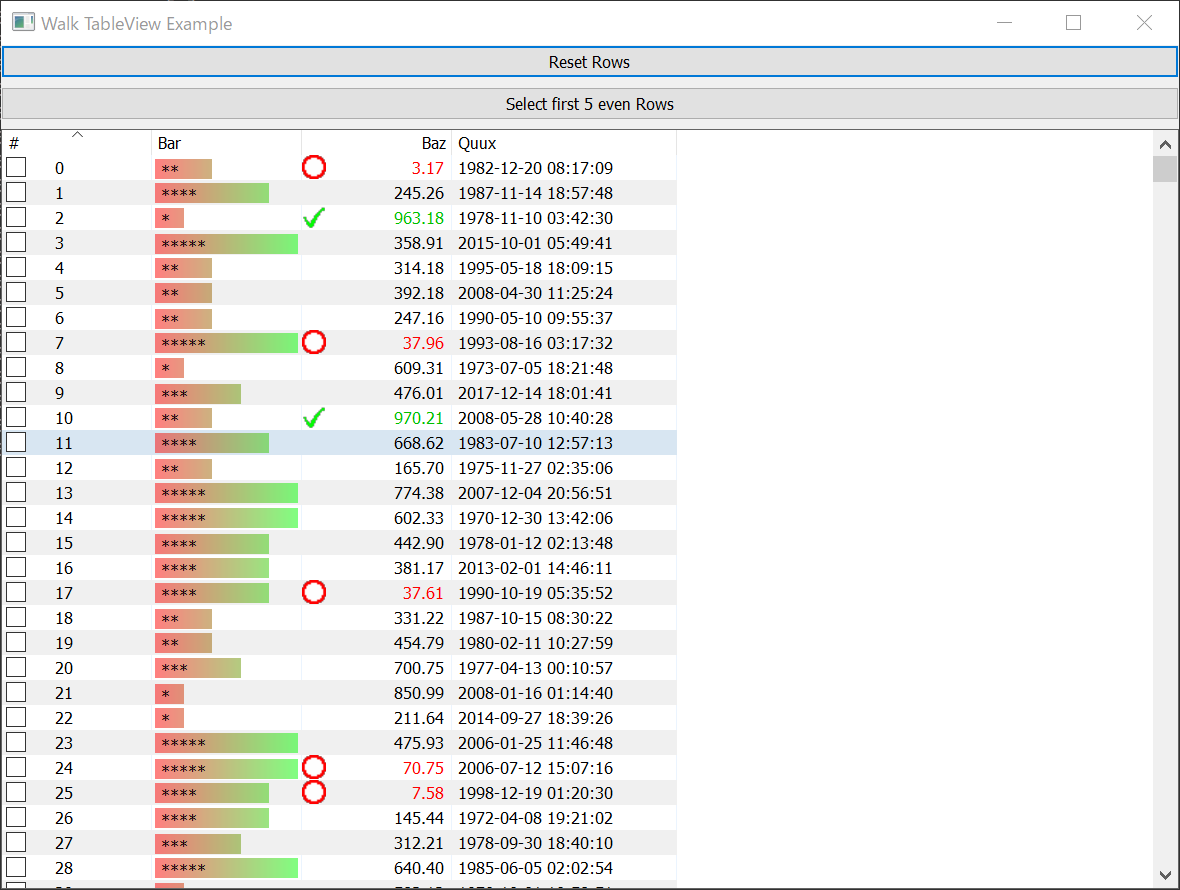Click the Bar column header
This screenshot has width=1180, height=890.
click(227, 143)
